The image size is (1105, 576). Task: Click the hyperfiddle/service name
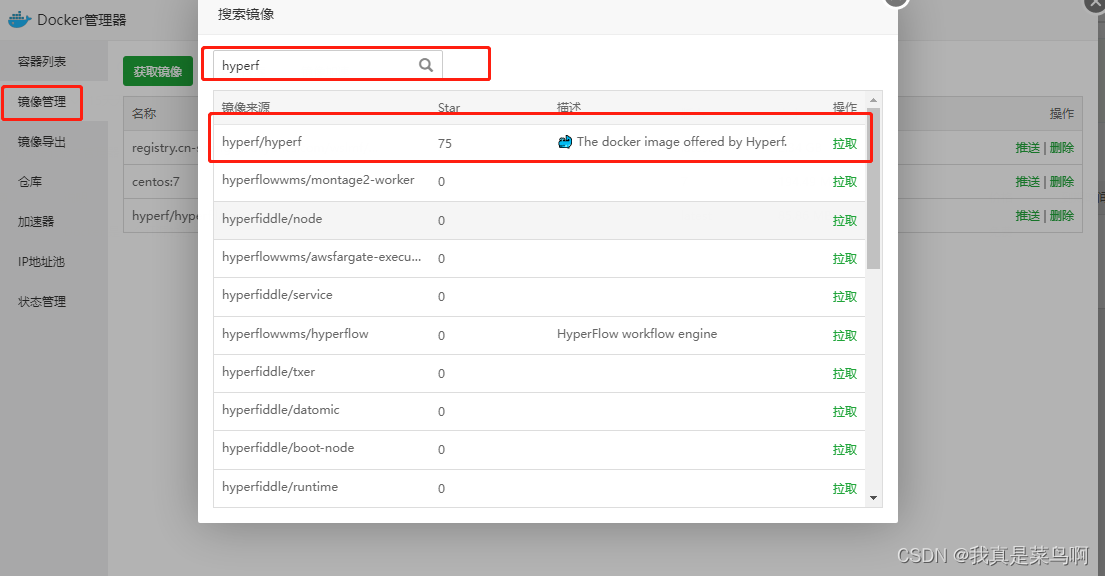277,295
